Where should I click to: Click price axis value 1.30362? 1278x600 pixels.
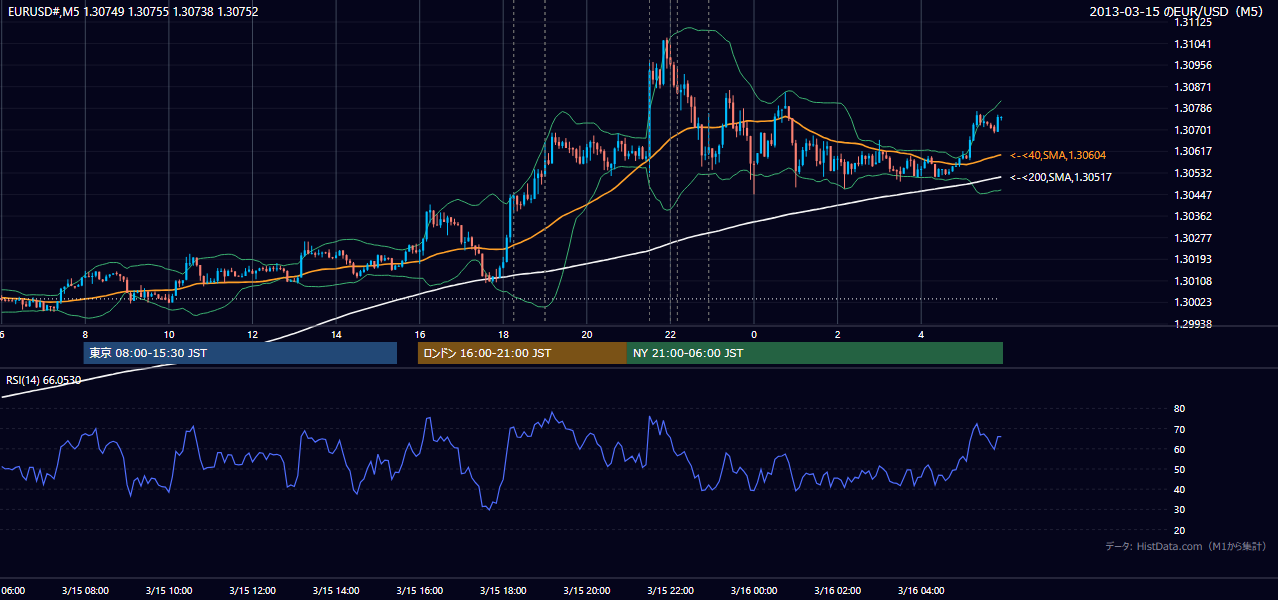(1193, 216)
